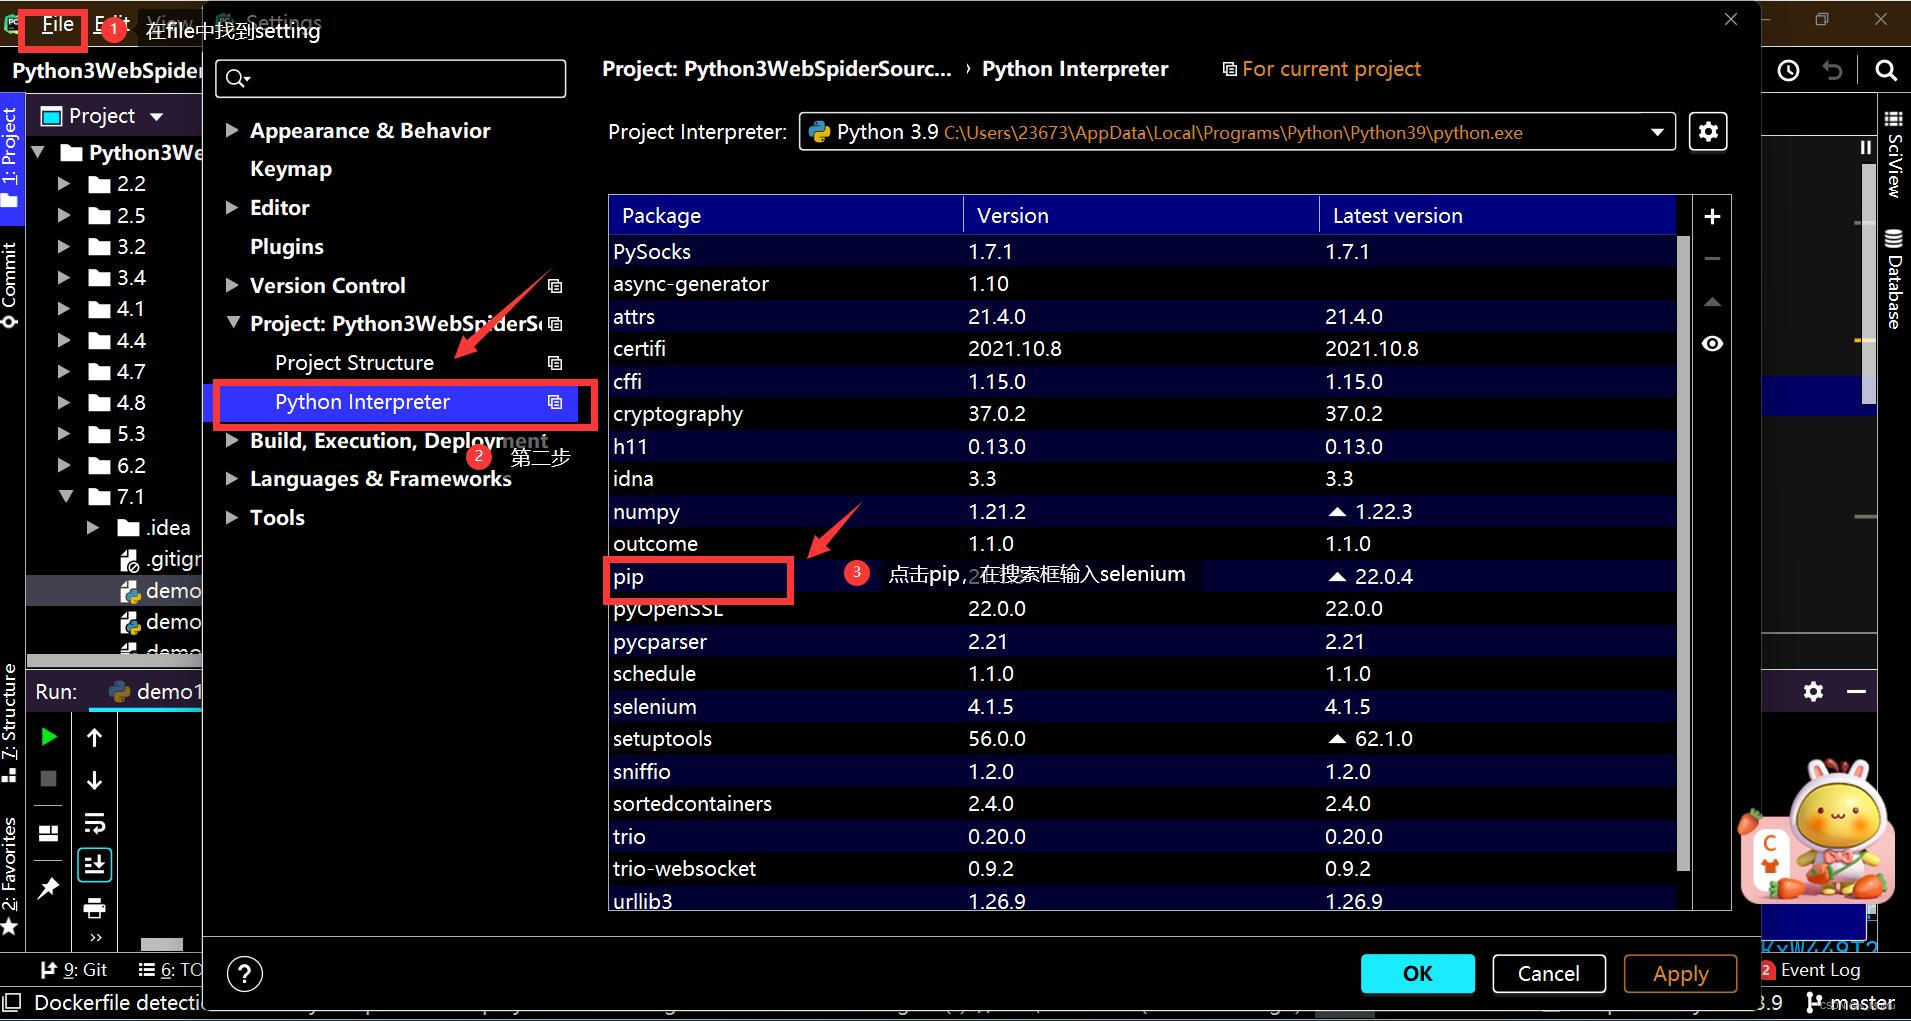Screen dimensions: 1911x1021
Task: Open the Database side tab
Action: tap(1893, 278)
